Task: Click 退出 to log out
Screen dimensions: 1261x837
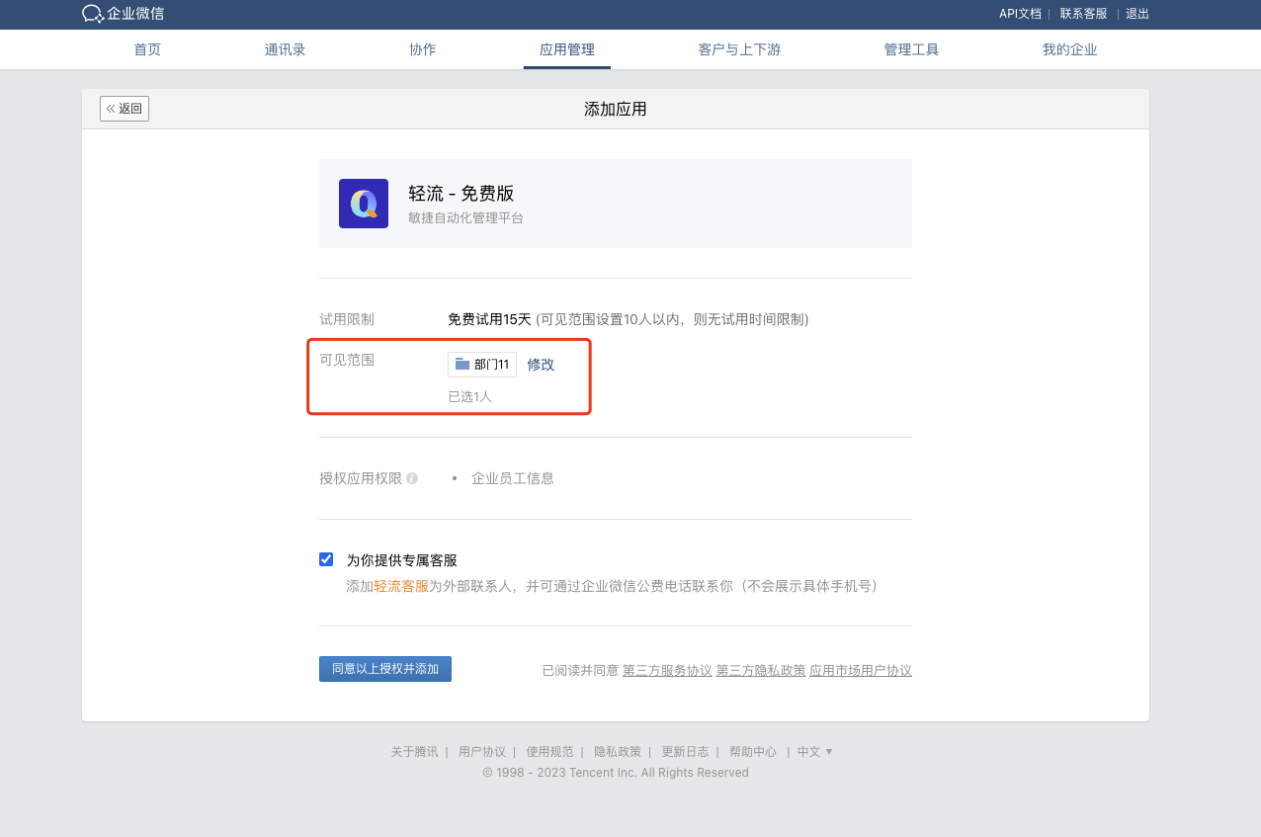Action: (1137, 13)
